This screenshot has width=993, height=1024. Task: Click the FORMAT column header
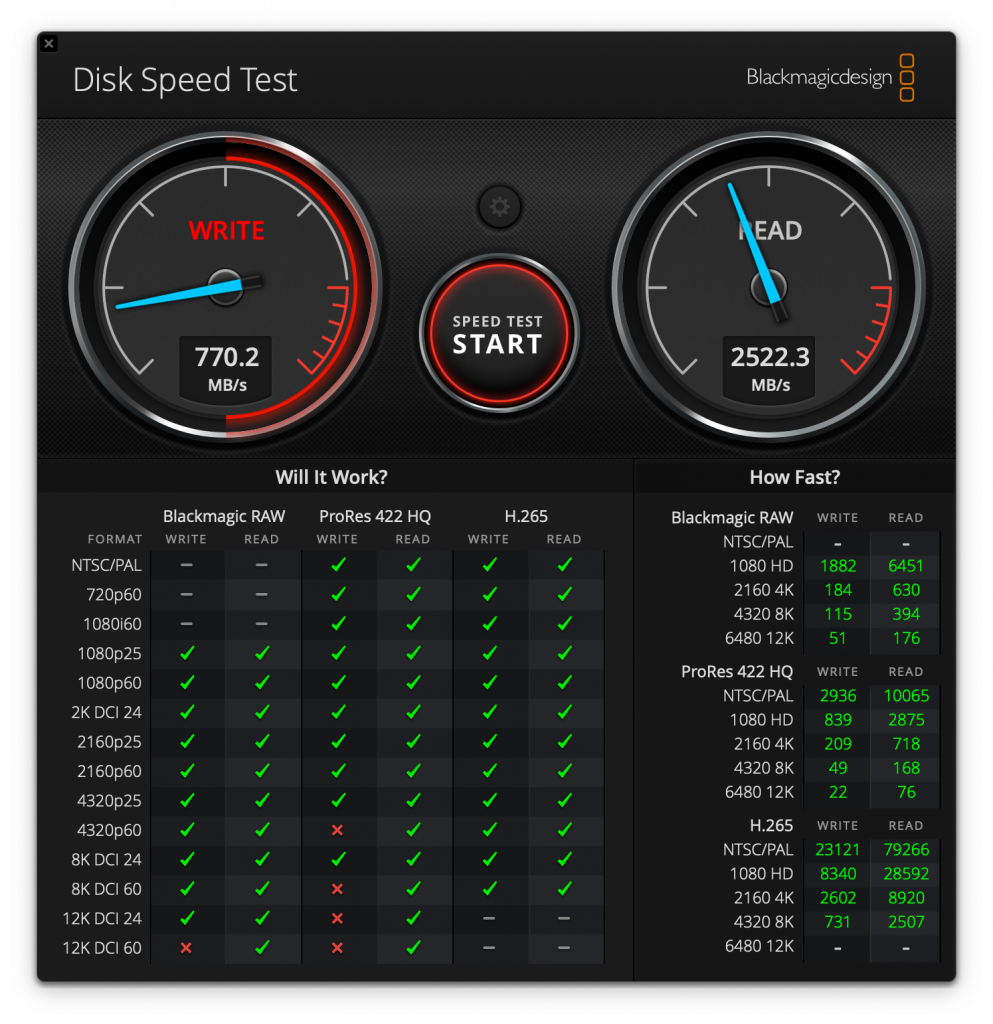(x=115, y=539)
